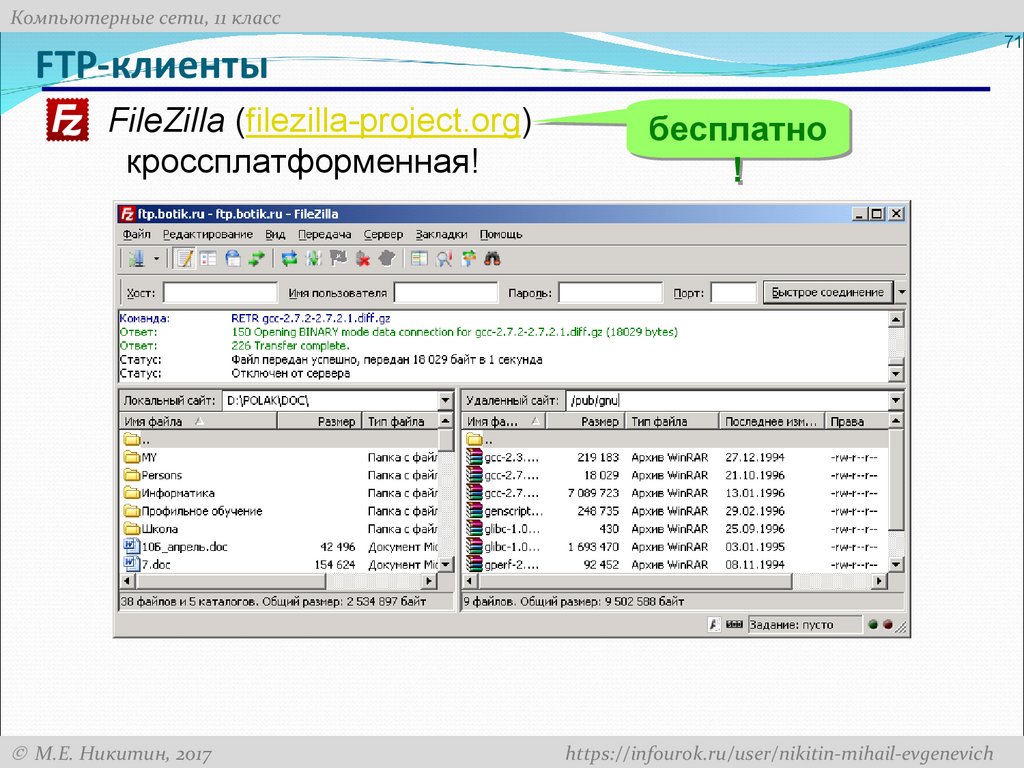The height and width of the screenshot is (768, 1024).
Task: Open the infourok.ru author link
Action: point(779,753)
